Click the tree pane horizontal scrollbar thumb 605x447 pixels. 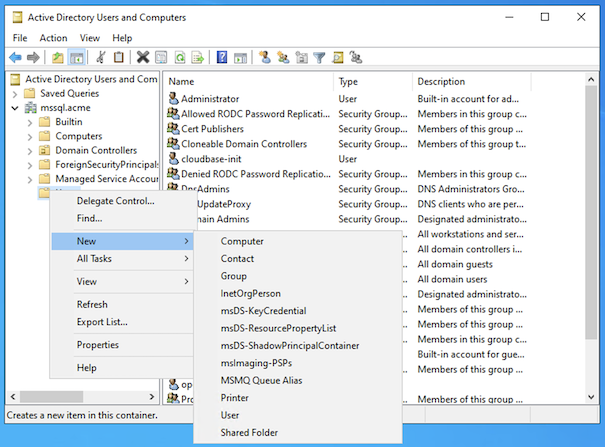51,396
